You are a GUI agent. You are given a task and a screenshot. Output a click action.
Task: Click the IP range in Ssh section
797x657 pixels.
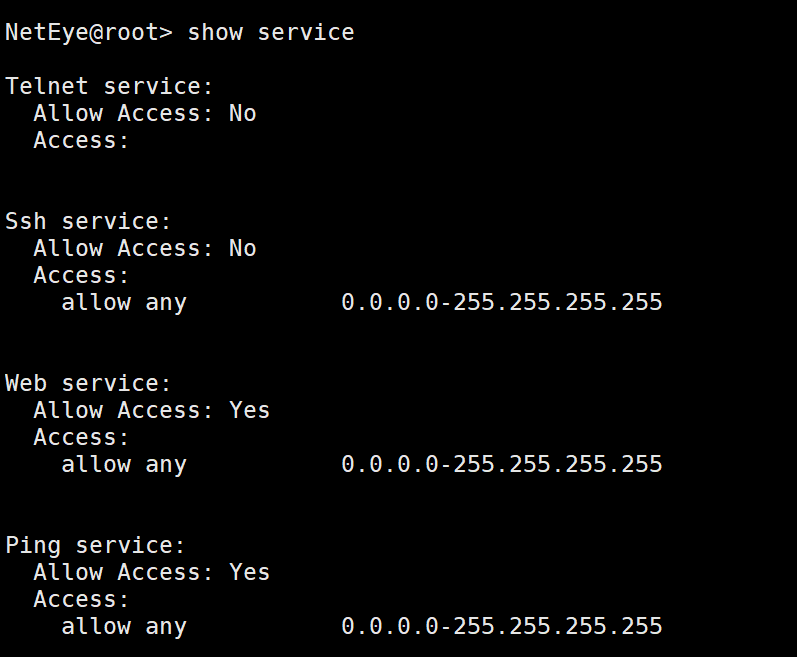tap(501, 302)
